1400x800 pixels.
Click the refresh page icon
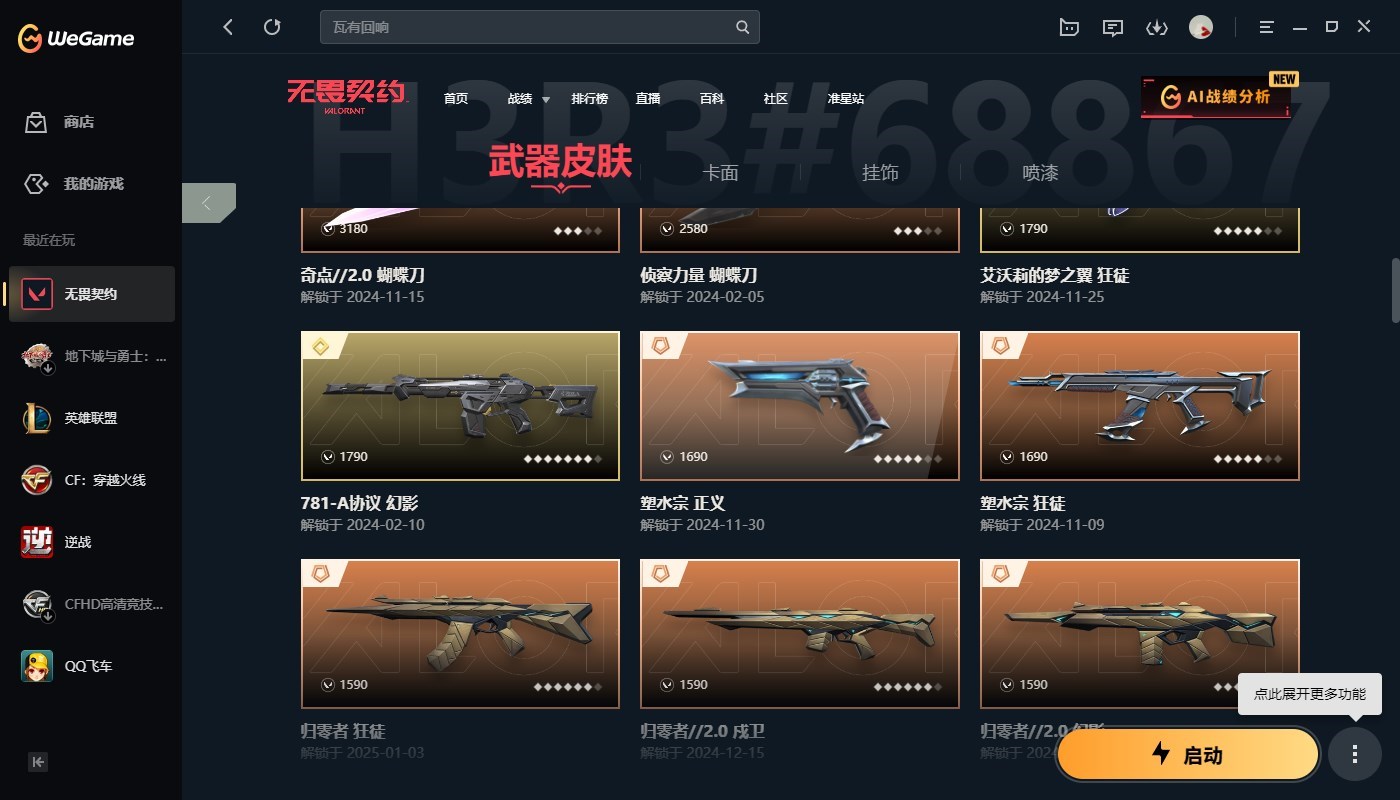point(272,27)
